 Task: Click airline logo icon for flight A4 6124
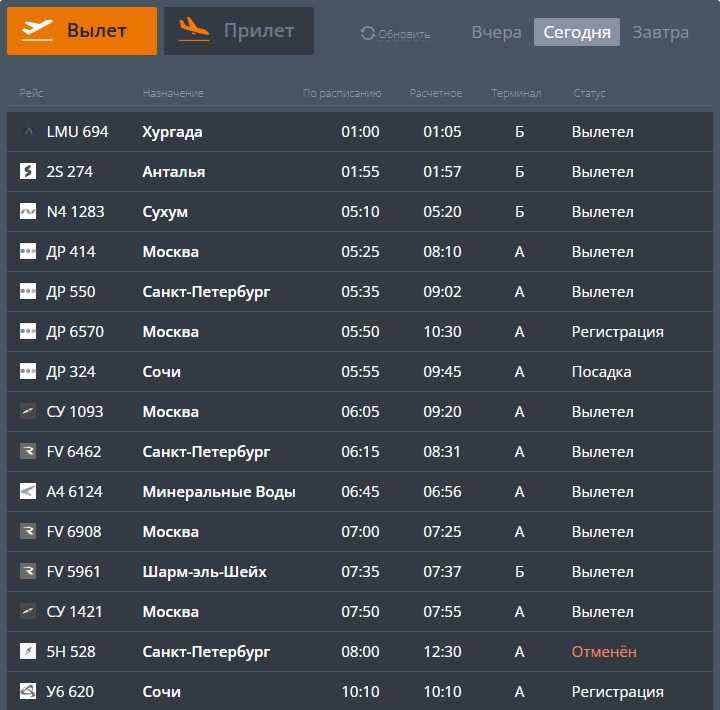click(x=28, y=491)
